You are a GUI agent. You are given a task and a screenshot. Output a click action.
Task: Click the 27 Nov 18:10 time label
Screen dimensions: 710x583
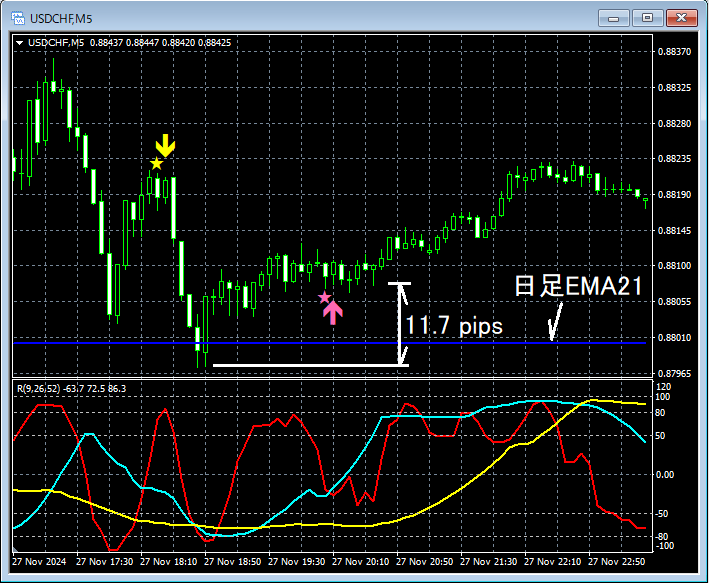[x=168, y=562]
